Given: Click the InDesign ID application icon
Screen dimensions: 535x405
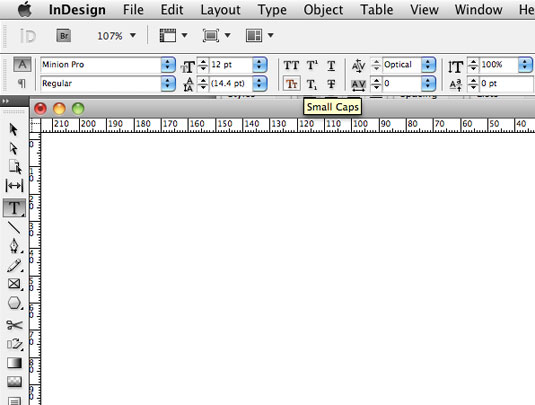Looking at the screenshot, I should [27, 35].
